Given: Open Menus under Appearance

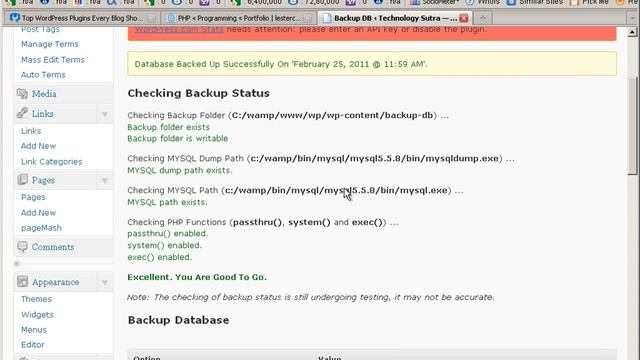Looking at the screenshot, I should pyautogui.click(x=34, y=330).
